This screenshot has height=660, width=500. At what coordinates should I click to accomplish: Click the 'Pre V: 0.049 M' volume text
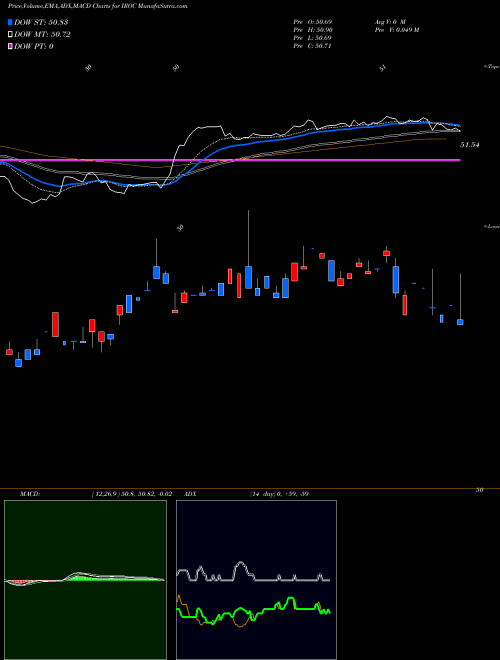396,30
